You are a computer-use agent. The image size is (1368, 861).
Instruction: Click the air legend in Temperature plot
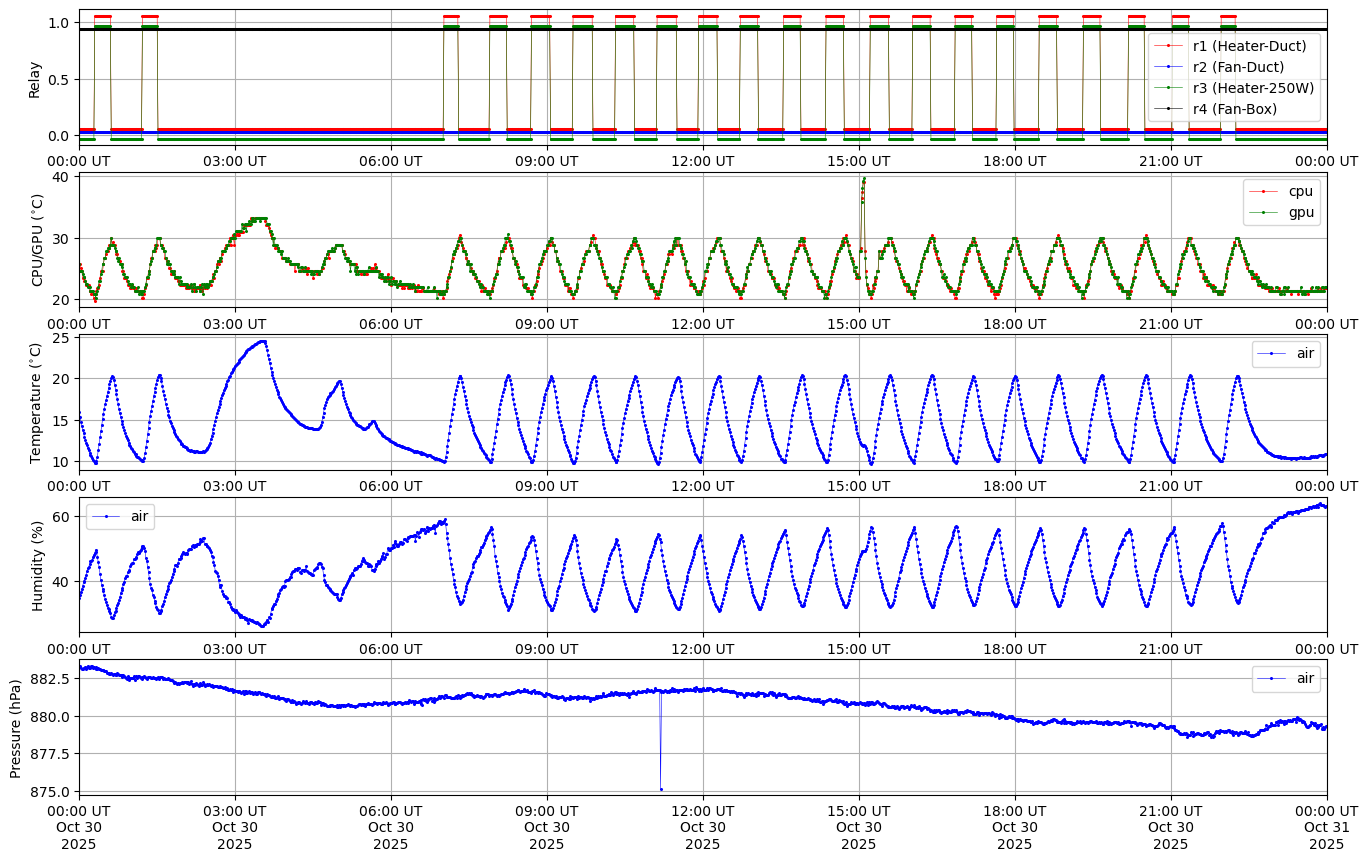[x=1305, y=353]
